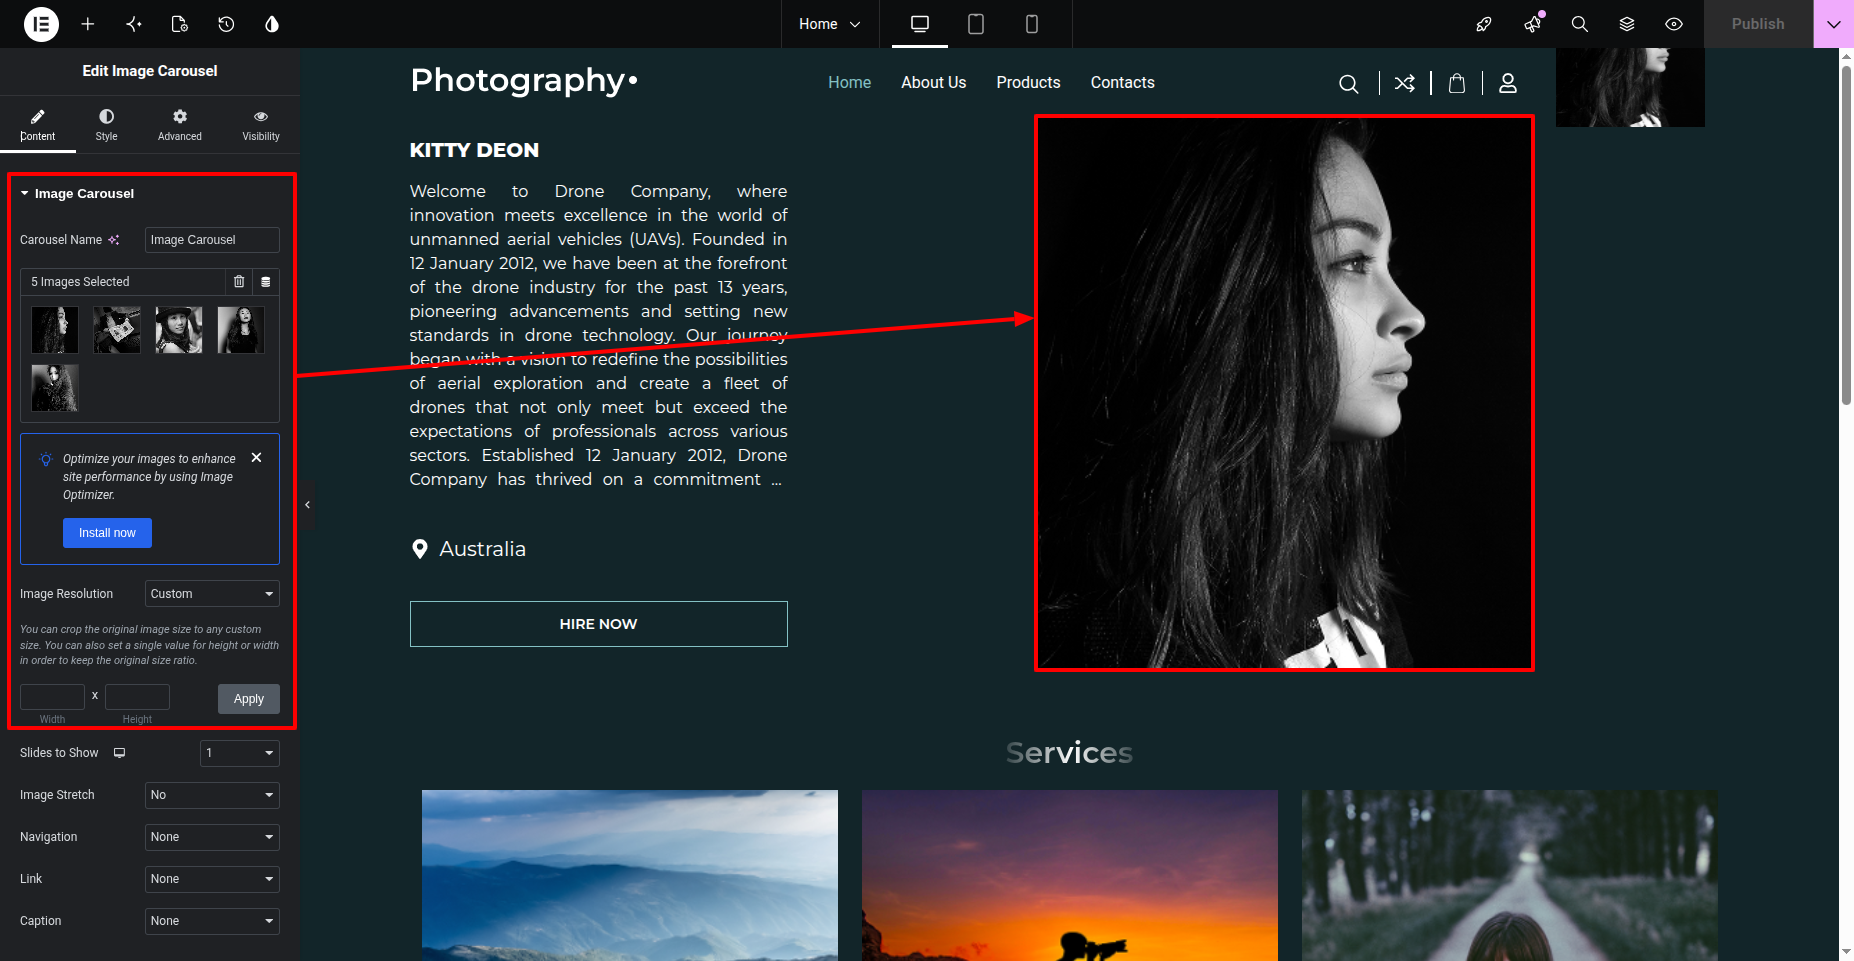Open Finder search icon in top bar
The width and height of the screenshot is (1854, 961).
1580,24
